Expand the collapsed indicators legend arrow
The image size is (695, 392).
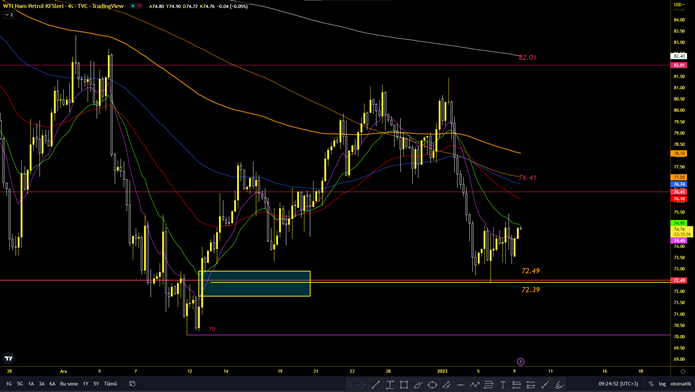point(8,15)
